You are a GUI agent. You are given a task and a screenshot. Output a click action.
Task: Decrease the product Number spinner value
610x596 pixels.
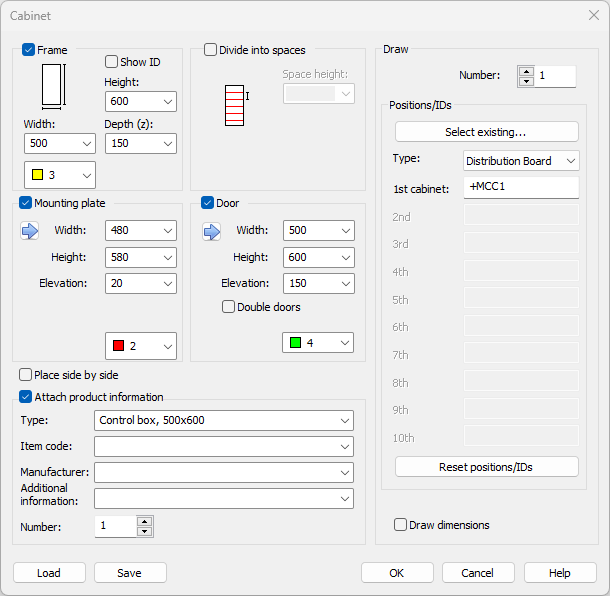coord(145,531)
